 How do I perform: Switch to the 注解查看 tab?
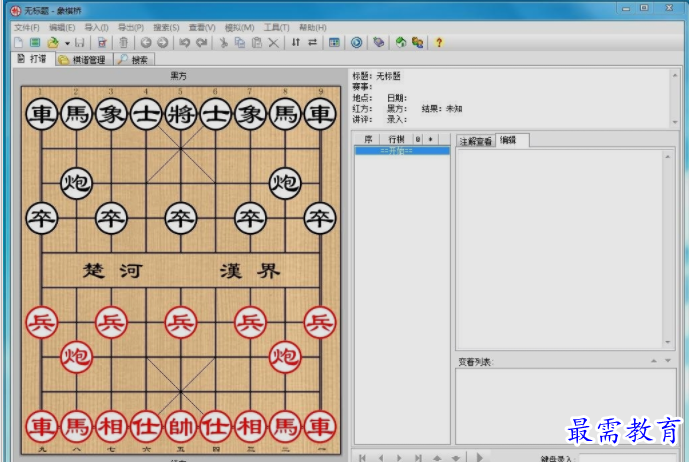click(475, 141)
